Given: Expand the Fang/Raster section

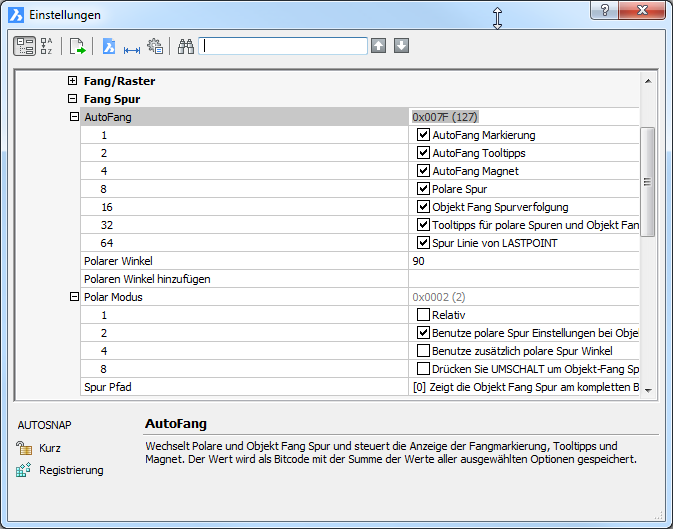Looking at the screenshot, I should 72,81.
